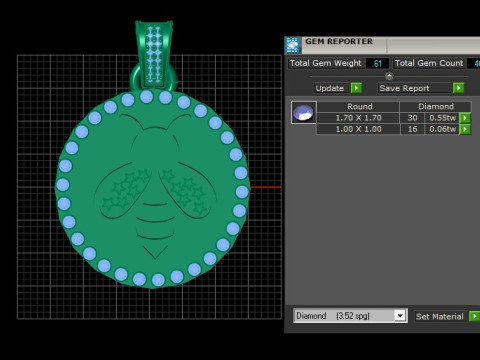Select the 1.70 X 1.70 size cell
Image resolution: width=480 pixels, height=360 pixels.
click(x=358, y=118)
